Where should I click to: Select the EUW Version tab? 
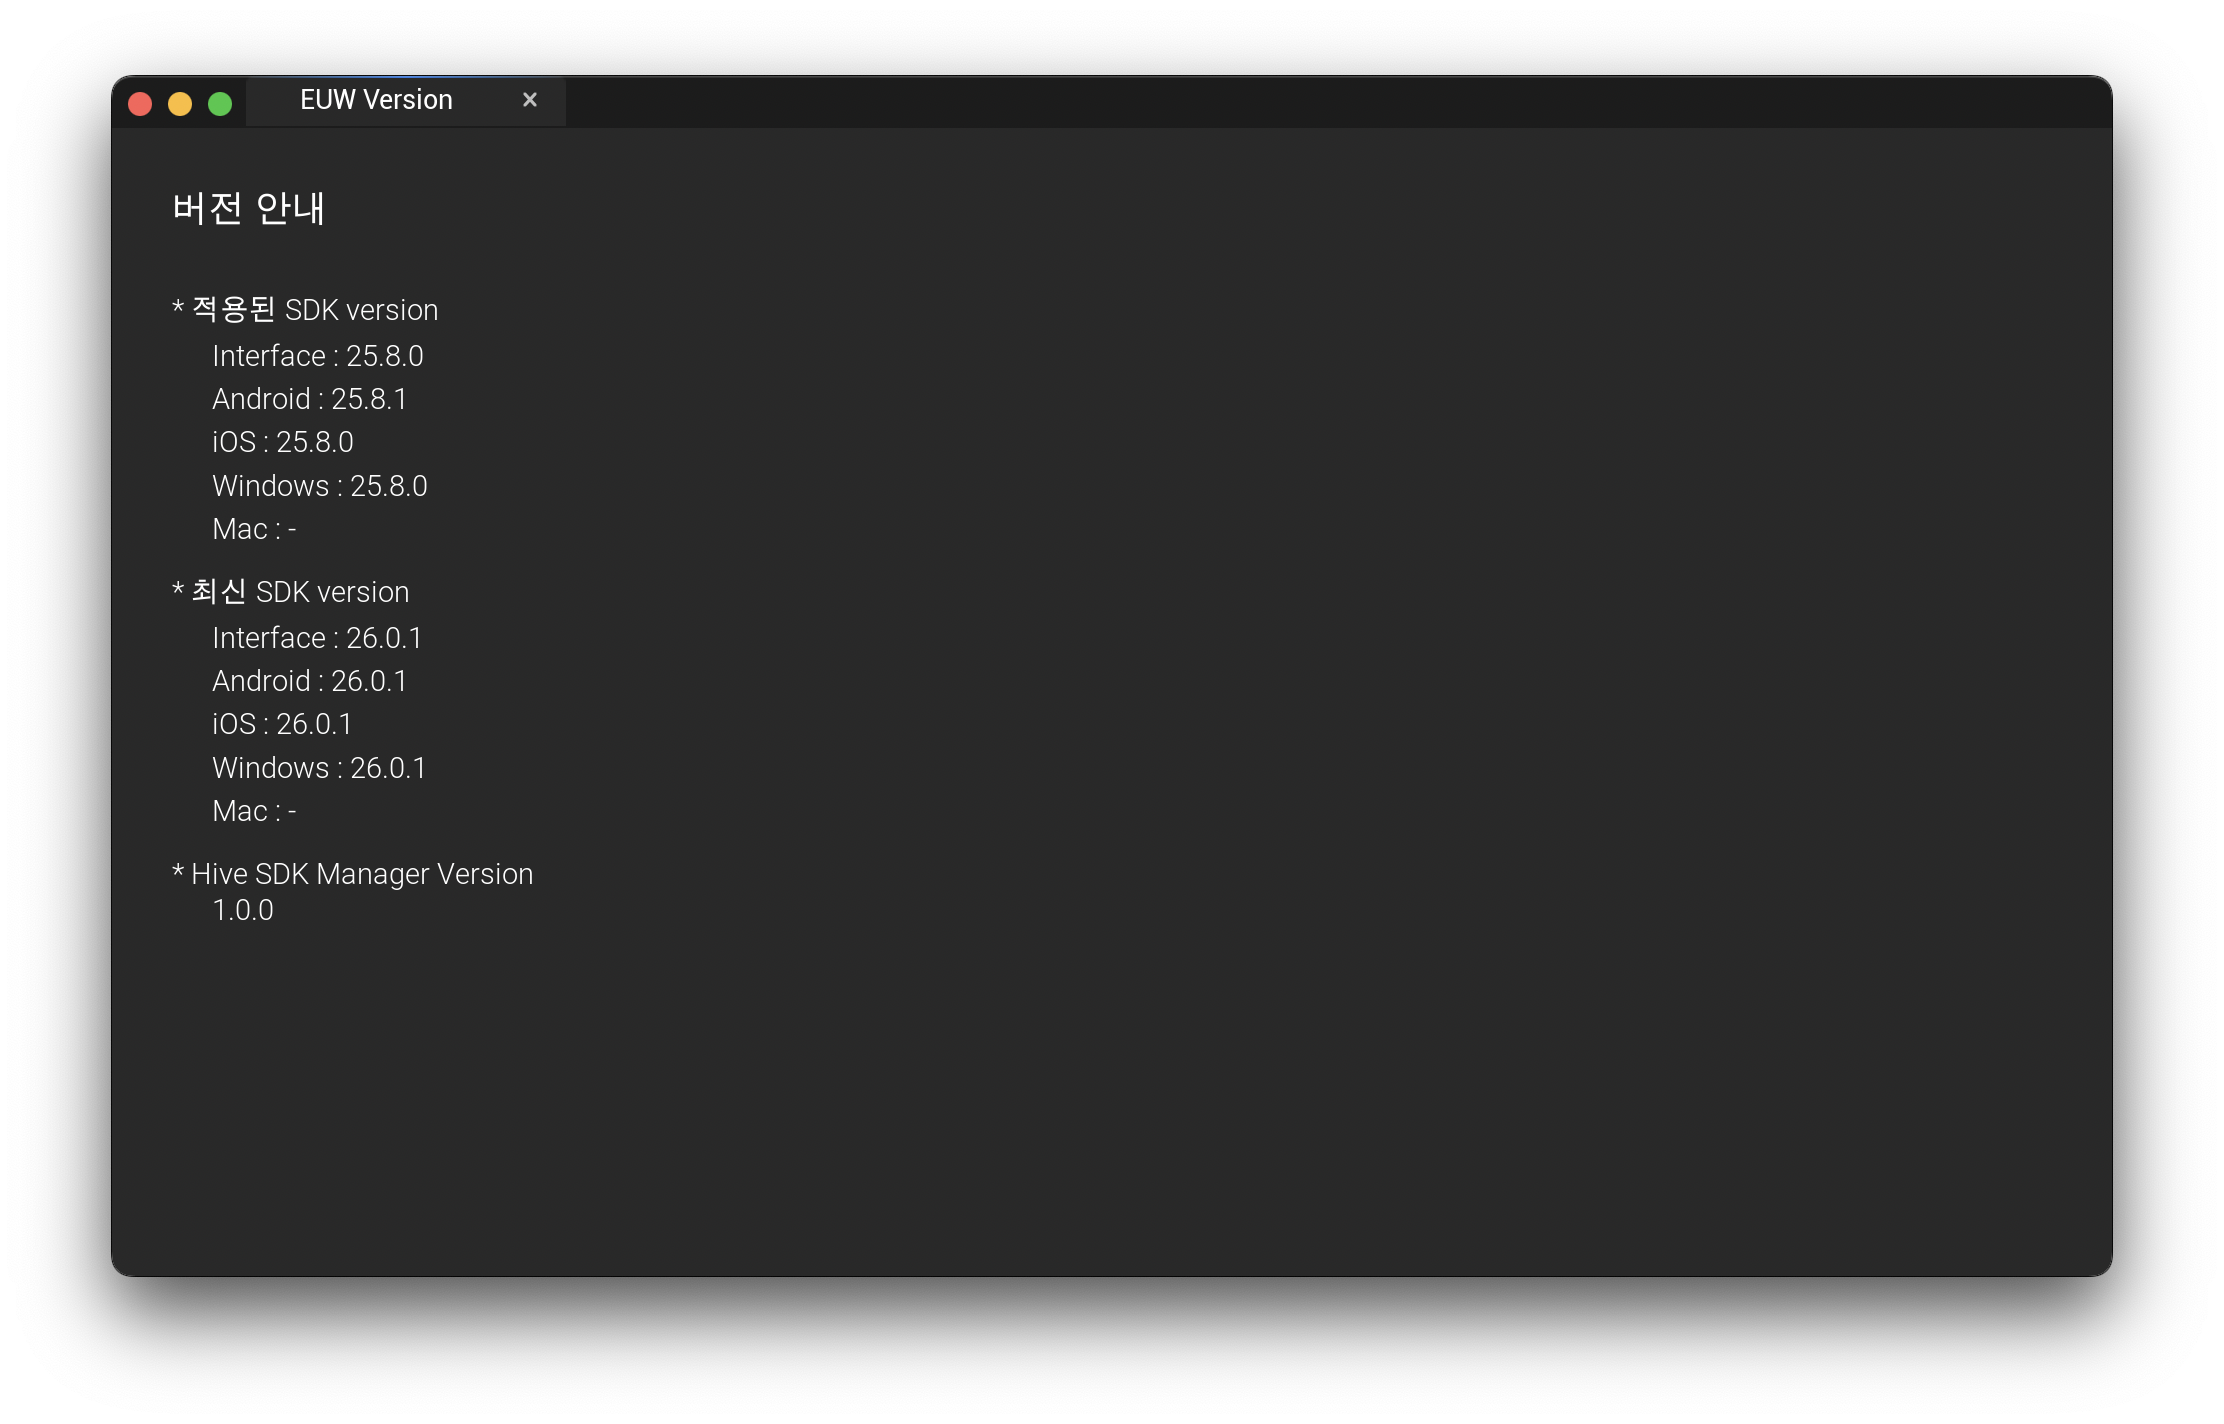376,101
